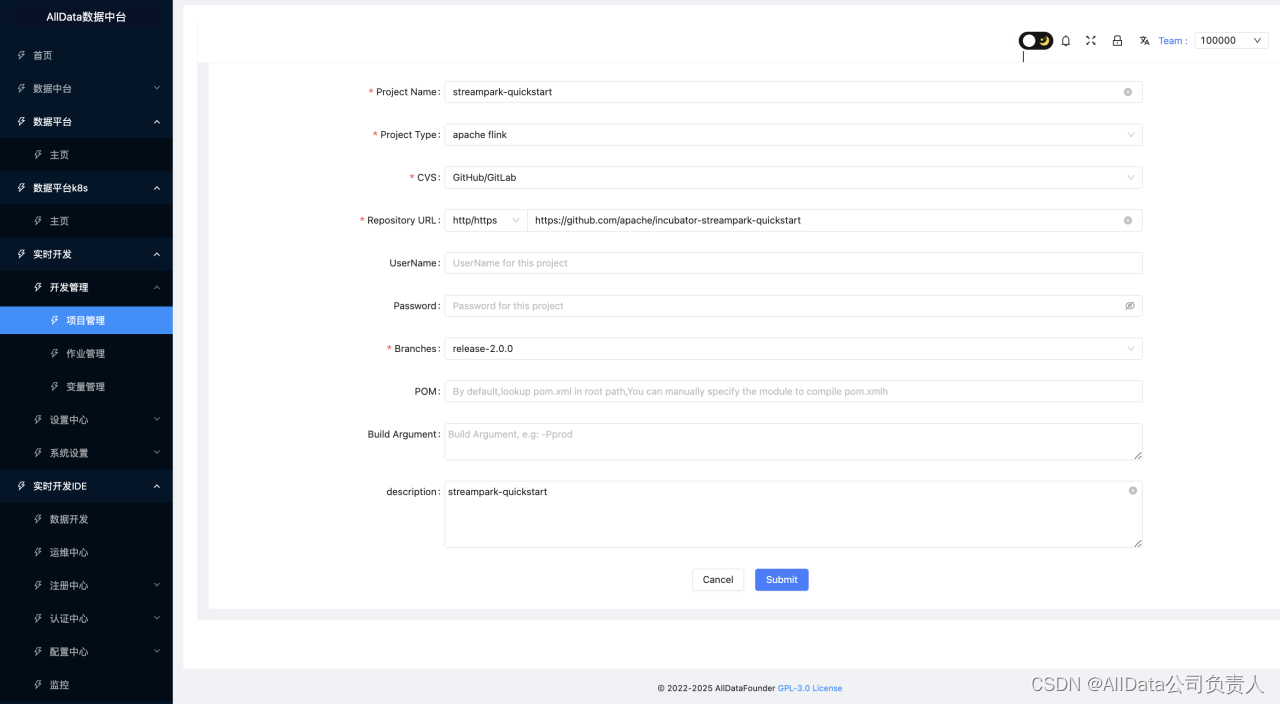The width and height of the screenshot is (1280, 704).
Task: Open the CVS GitHub/GitLab dropdown
Action: 793,177
